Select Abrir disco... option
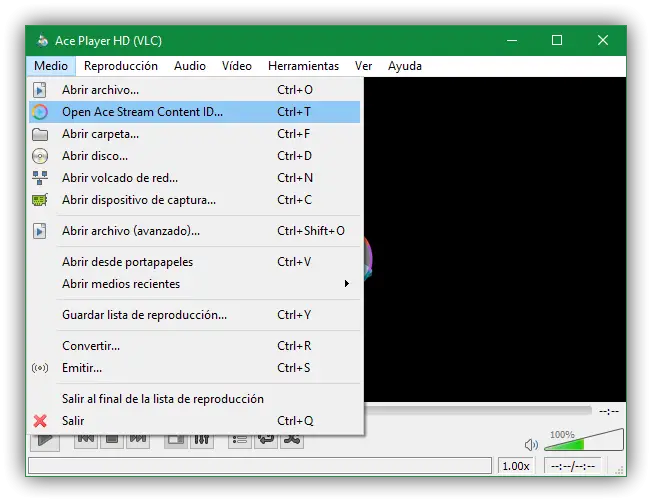 tap(195, 156)
